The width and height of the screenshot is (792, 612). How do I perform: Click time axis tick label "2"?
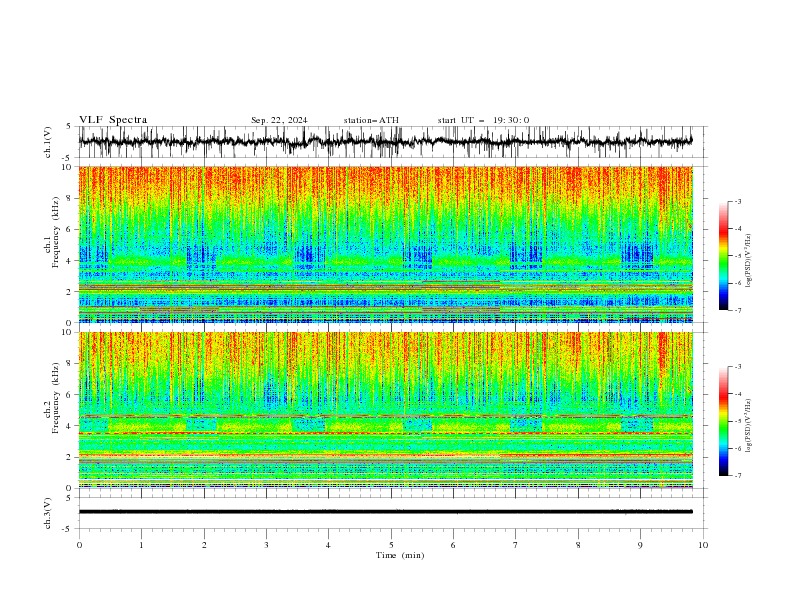click(x=204, y=545)
